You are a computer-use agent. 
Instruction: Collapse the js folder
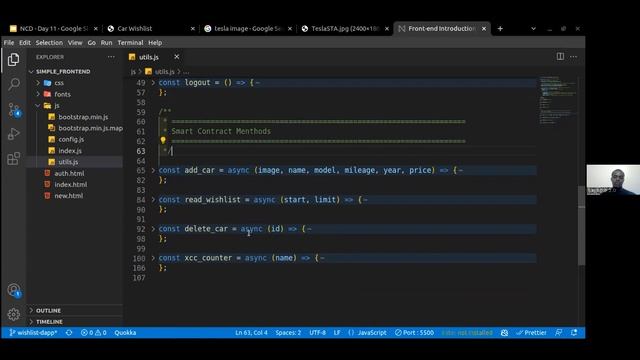coord(57,106)
